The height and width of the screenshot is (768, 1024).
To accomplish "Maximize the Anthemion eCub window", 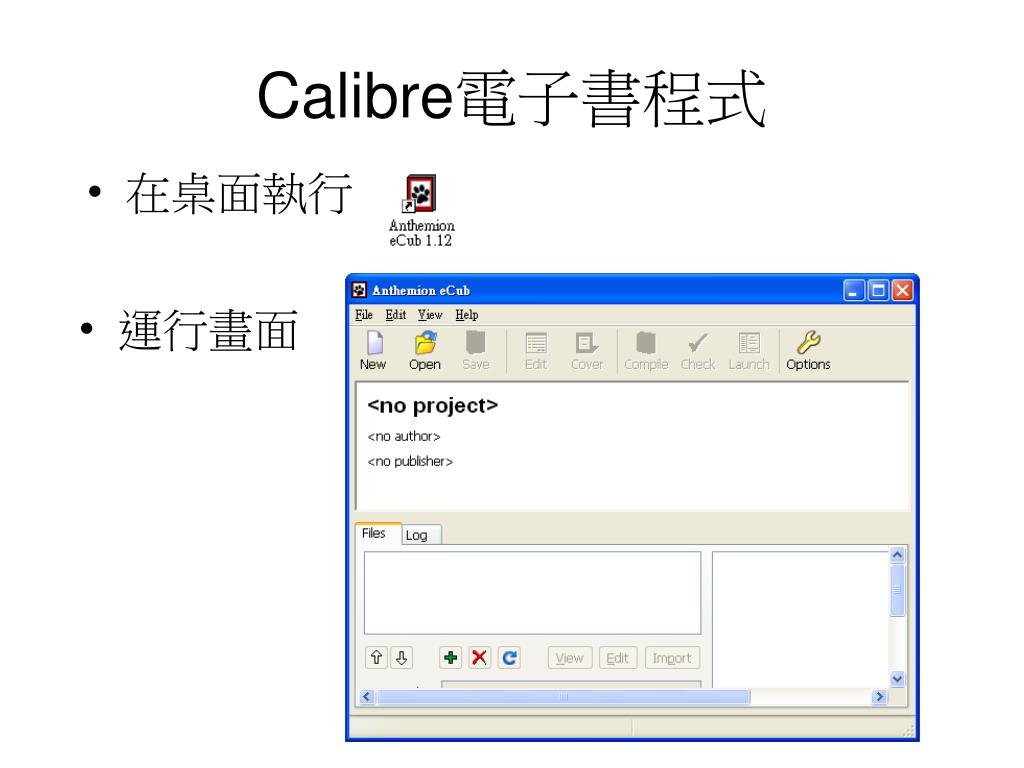I will coord(878,290).
